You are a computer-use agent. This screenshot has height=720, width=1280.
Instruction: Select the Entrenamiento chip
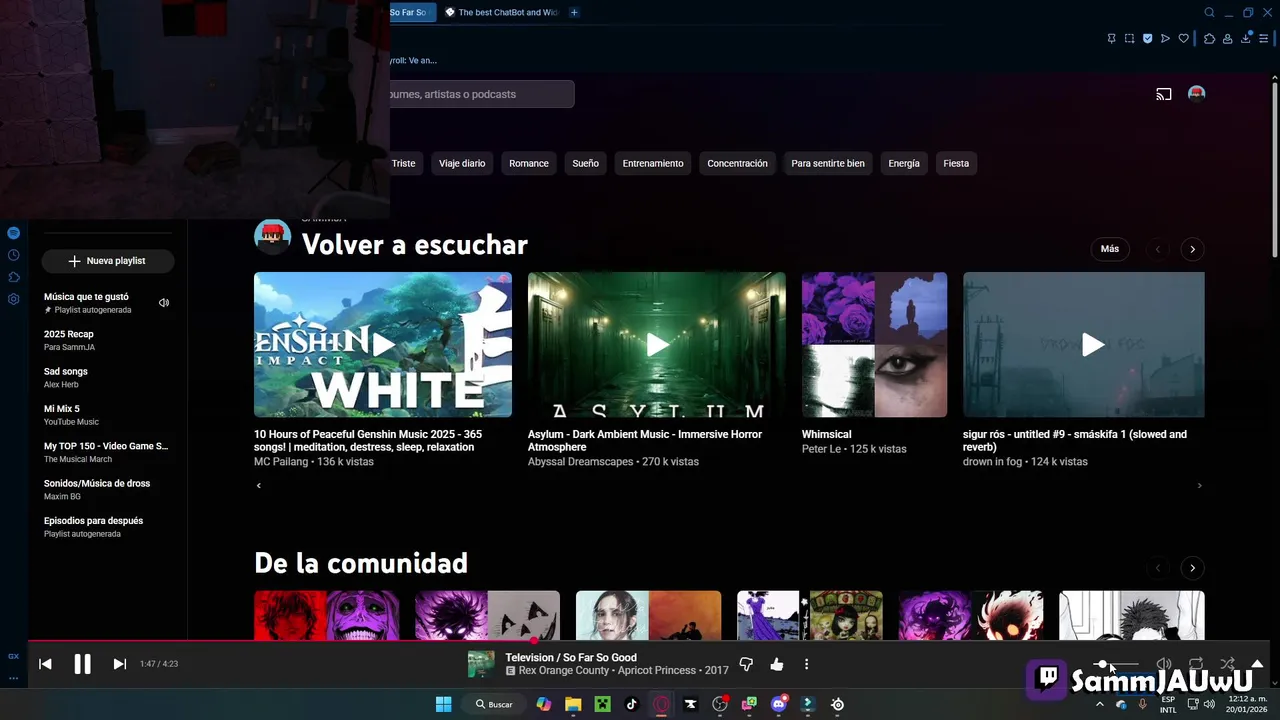coord(653,163)
